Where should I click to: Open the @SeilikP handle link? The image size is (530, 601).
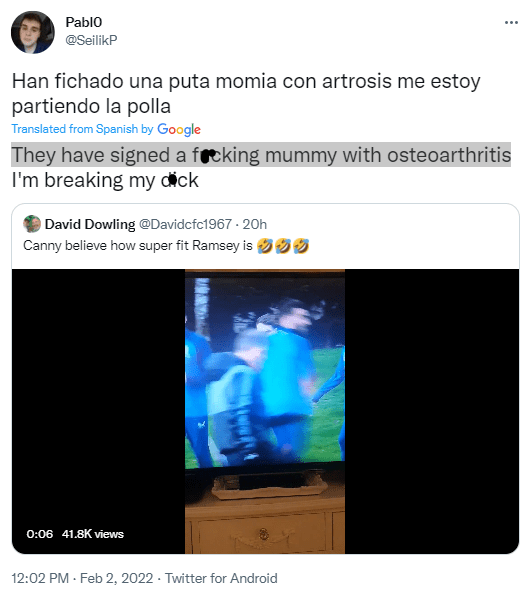[x=91, y=40]
